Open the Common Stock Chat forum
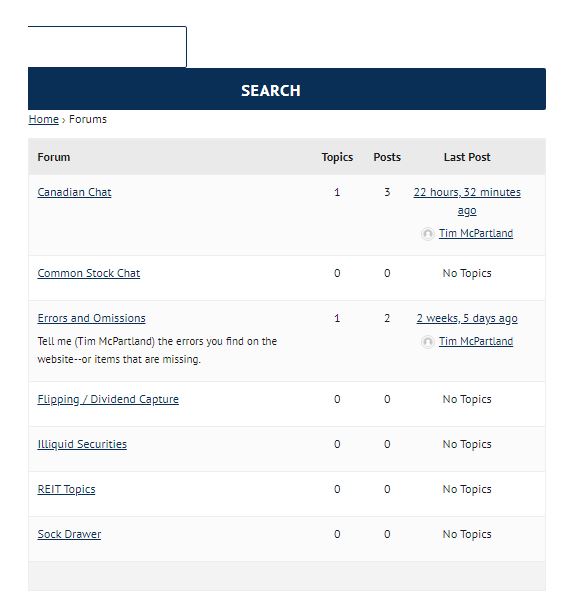This screenshot has height=603, width=570. [x=89, y=273]
